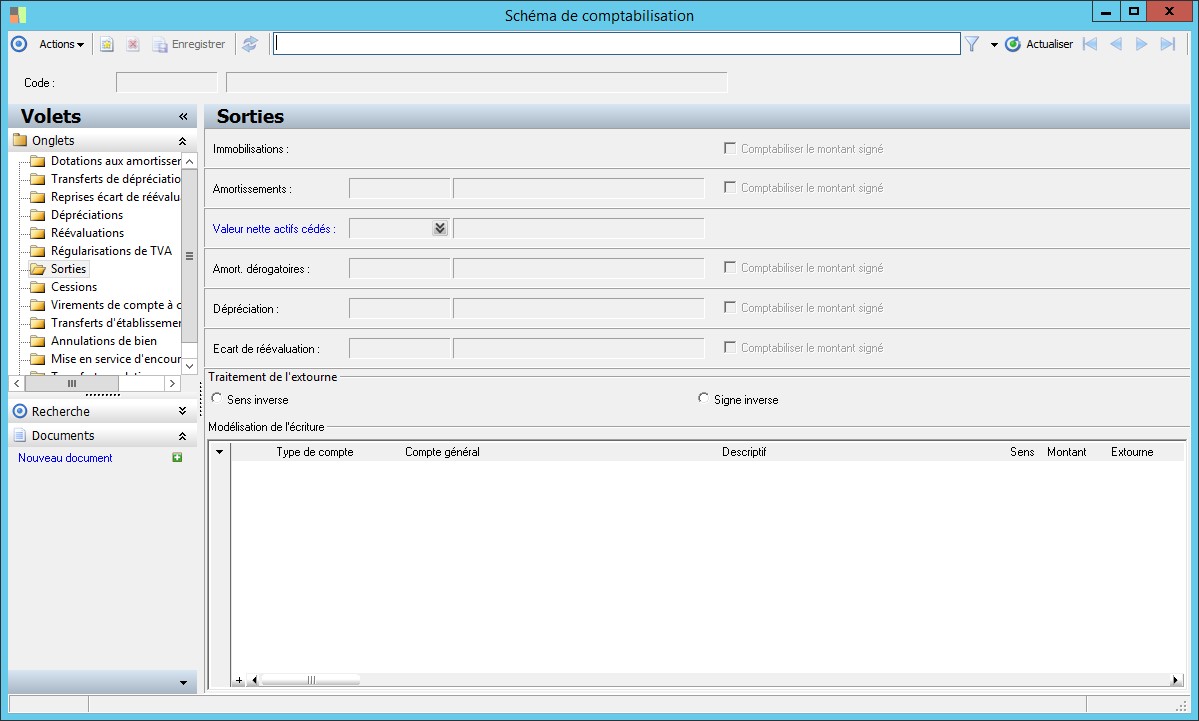Click the Amortissements account code field

[x=399, y=188]
